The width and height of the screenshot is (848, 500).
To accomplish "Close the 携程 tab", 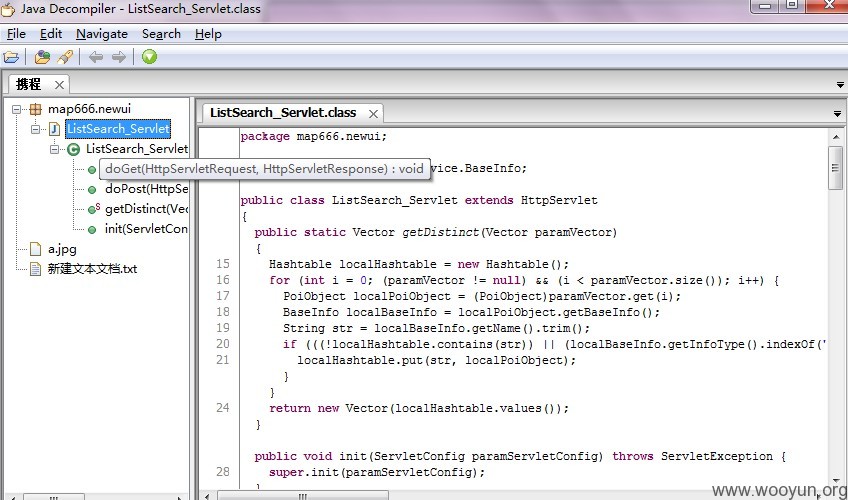I will [x=59, y=85].
